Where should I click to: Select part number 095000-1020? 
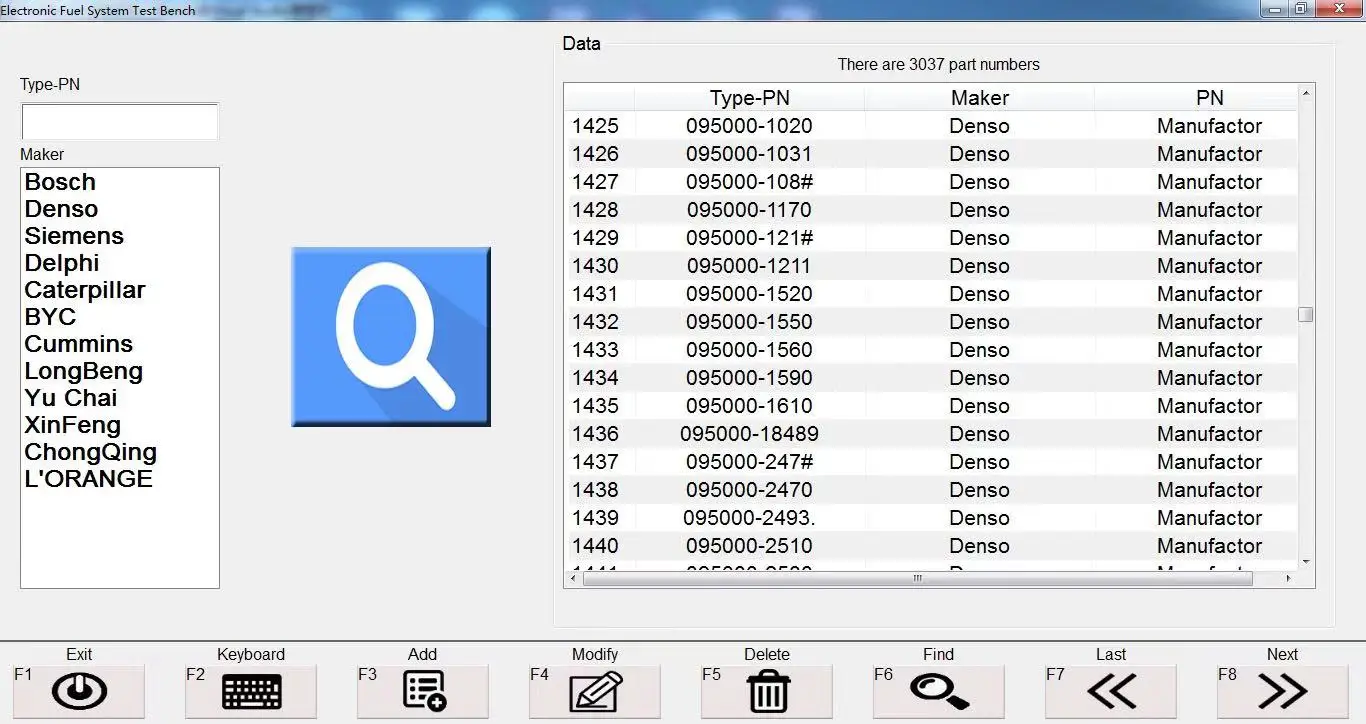(x=749, y=126)
